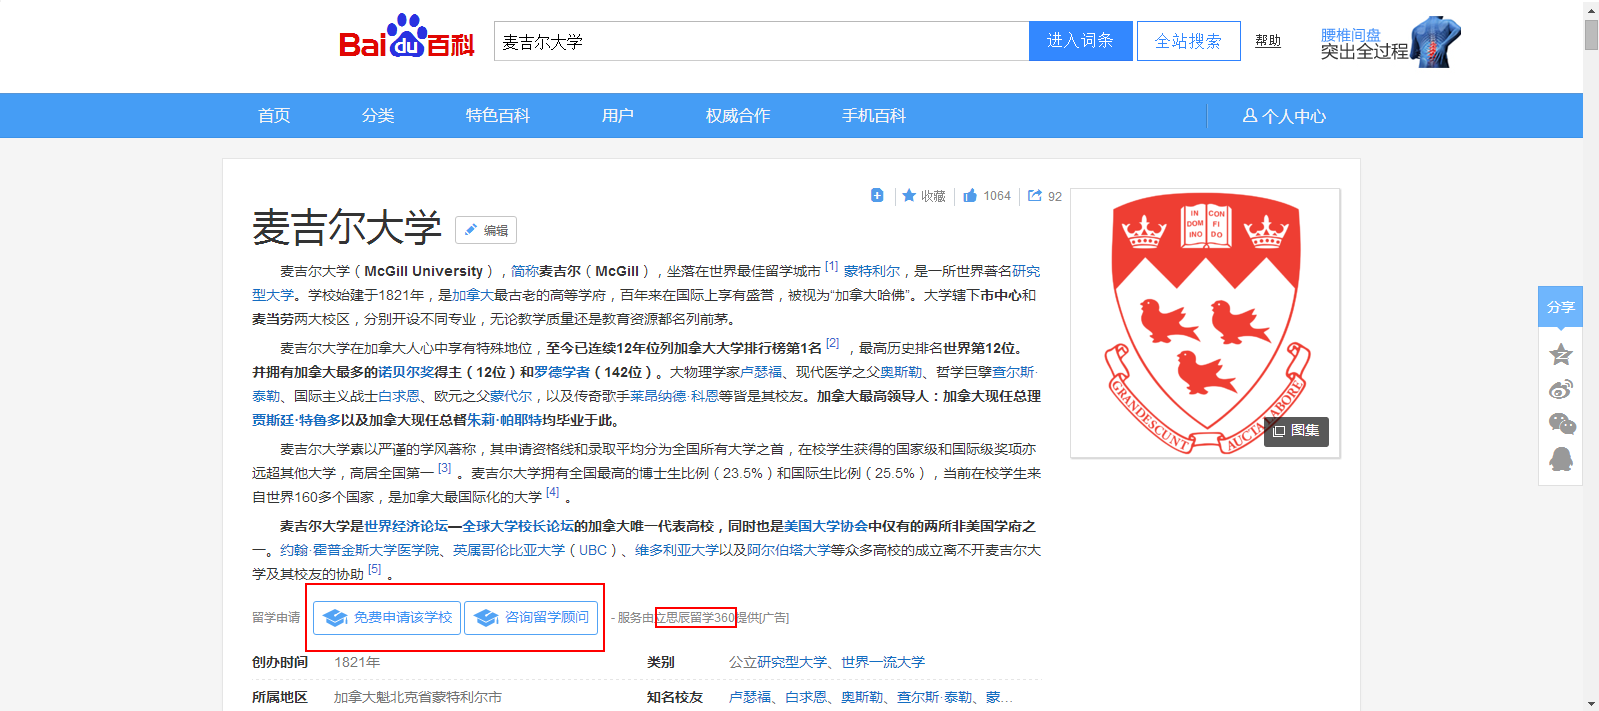Open the 加拿大 link in intro
This screenshot has width=1599, height=711.
pos(473,295)
